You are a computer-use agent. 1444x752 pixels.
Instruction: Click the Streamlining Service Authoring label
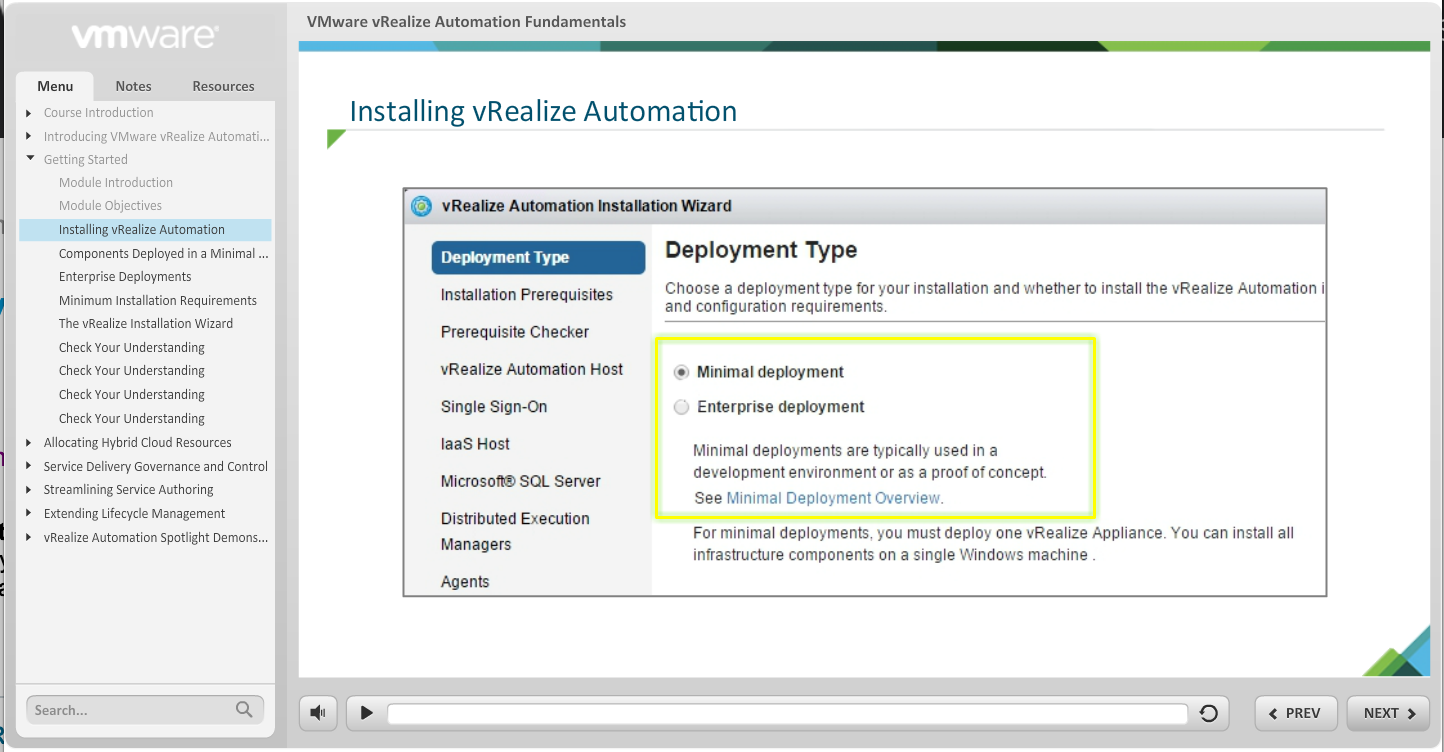tap(129, 490)
